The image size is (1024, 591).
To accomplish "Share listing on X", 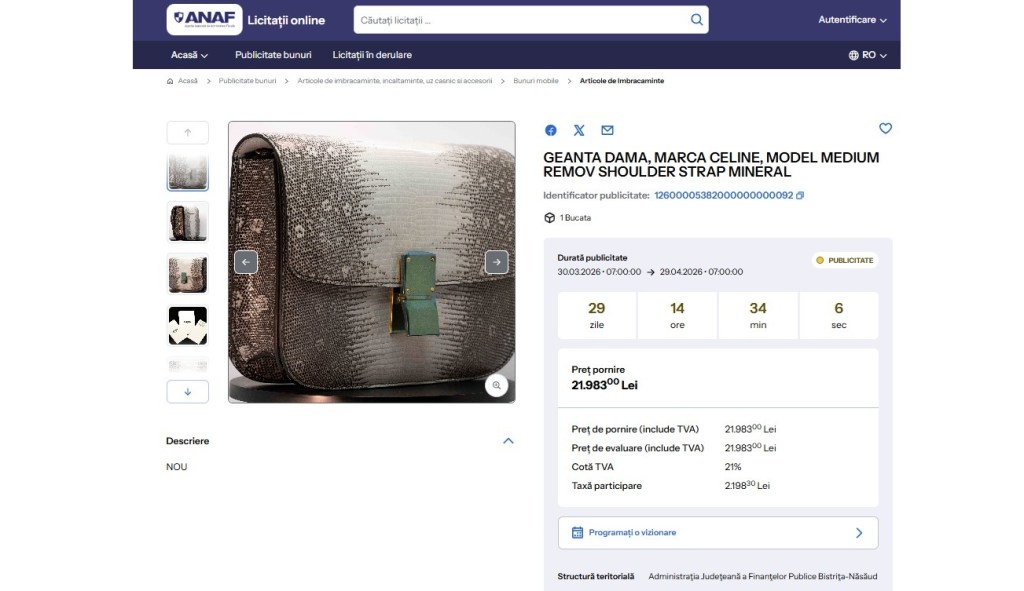I will [x=579, y=130].
